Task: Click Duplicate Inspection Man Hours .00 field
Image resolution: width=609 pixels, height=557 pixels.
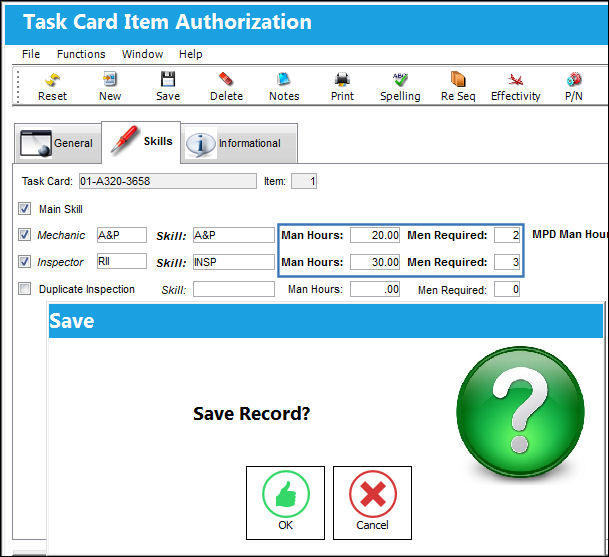Action: tap(375, 289)
